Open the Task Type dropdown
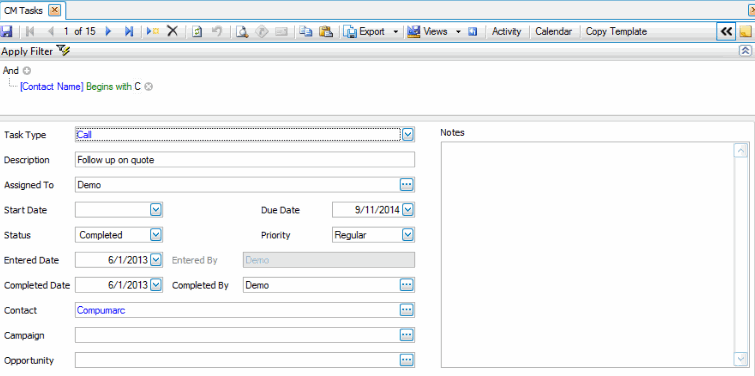Screen dimensions: 755x376 [408, 135]
